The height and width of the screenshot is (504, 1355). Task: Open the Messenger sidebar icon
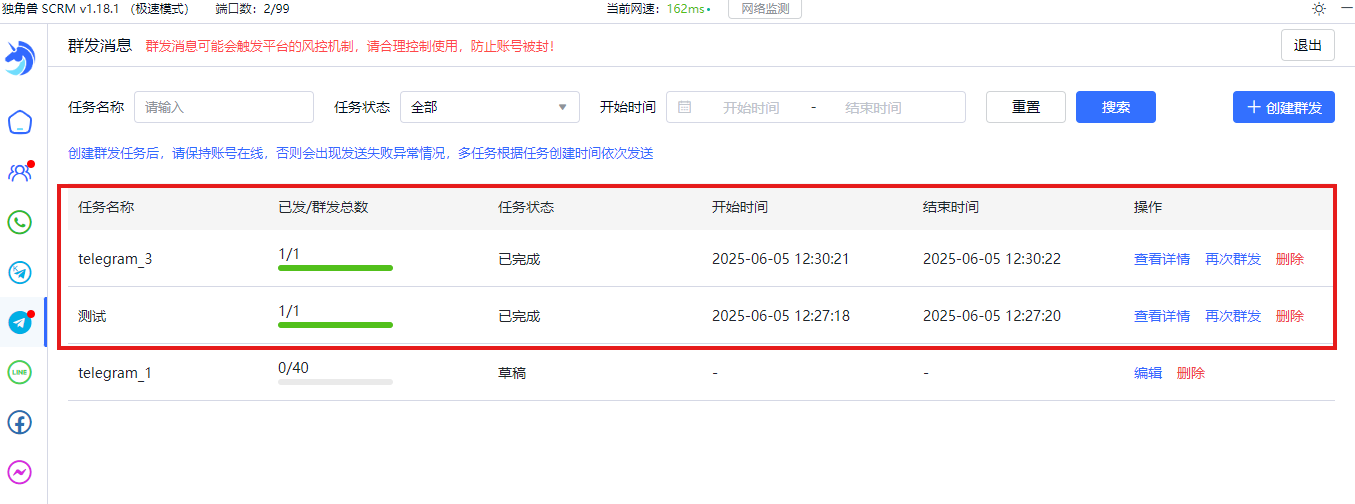click(x=20, y=472)
